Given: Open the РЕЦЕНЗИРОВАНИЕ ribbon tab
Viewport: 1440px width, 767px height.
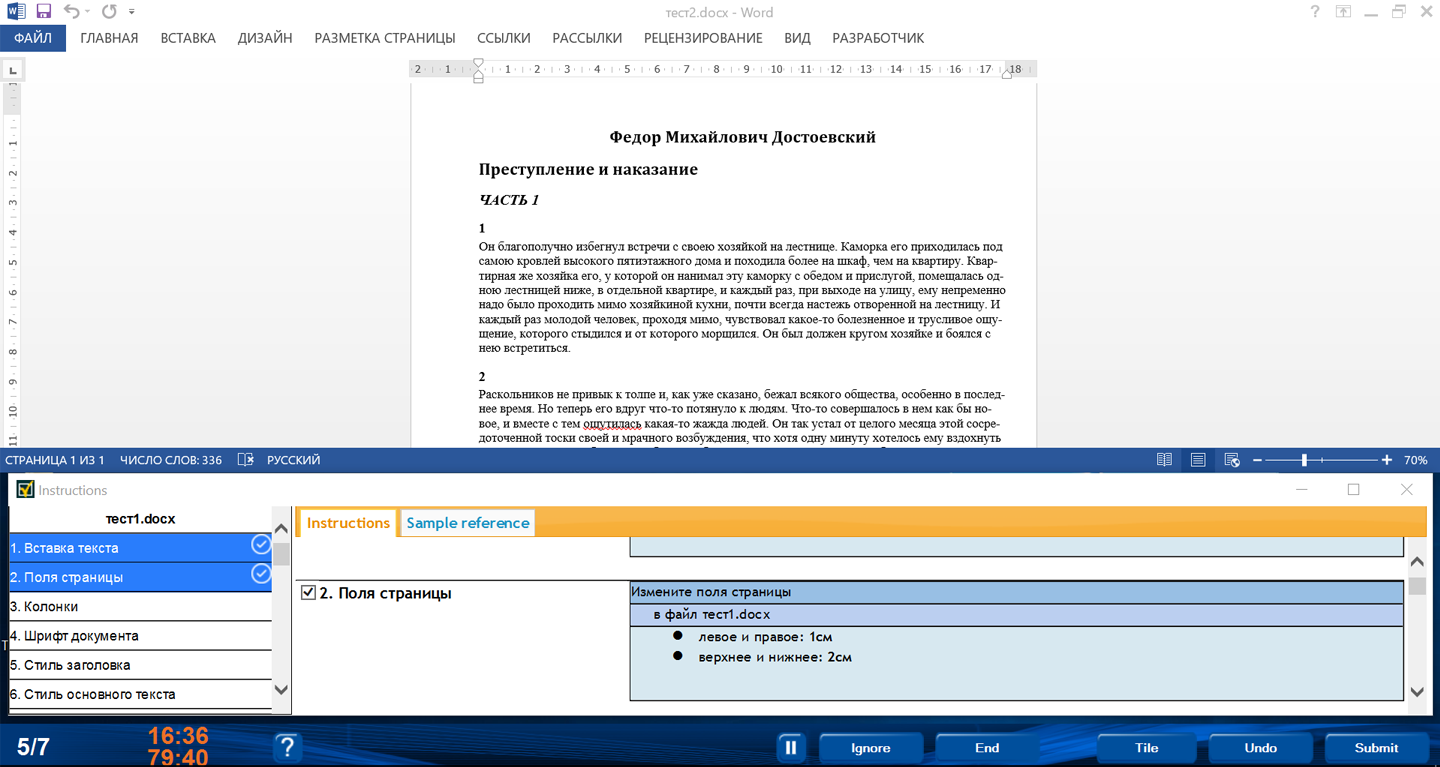Looking at the screenshot, I should pyautogui.click(x=703, y=38).
